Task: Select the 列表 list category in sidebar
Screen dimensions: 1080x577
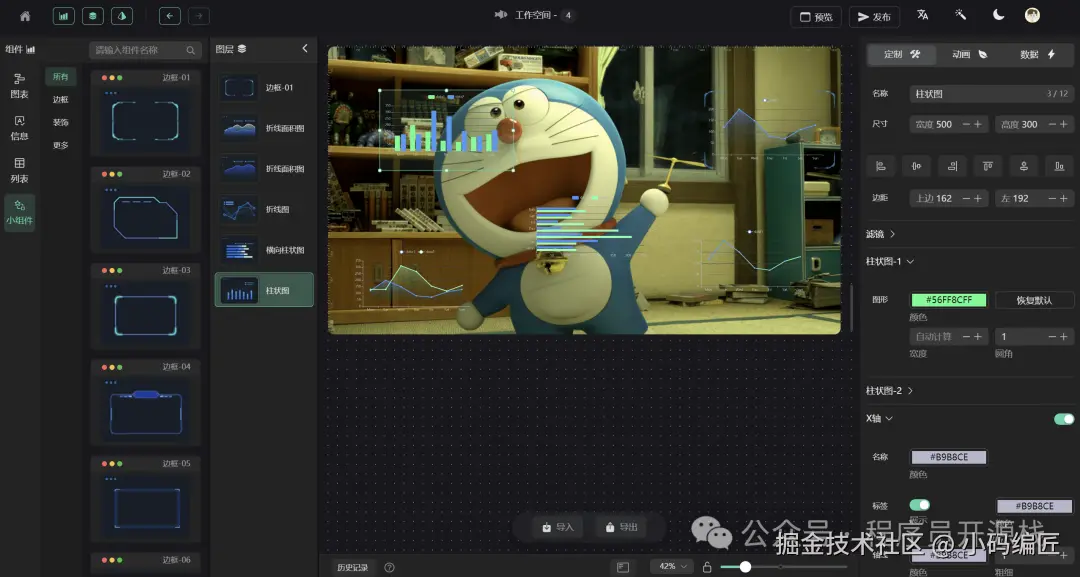Action: 19,170
